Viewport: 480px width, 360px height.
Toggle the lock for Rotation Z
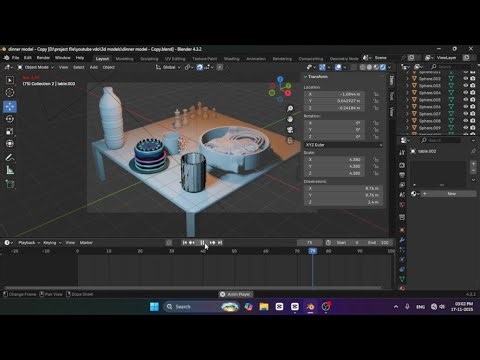376,137
